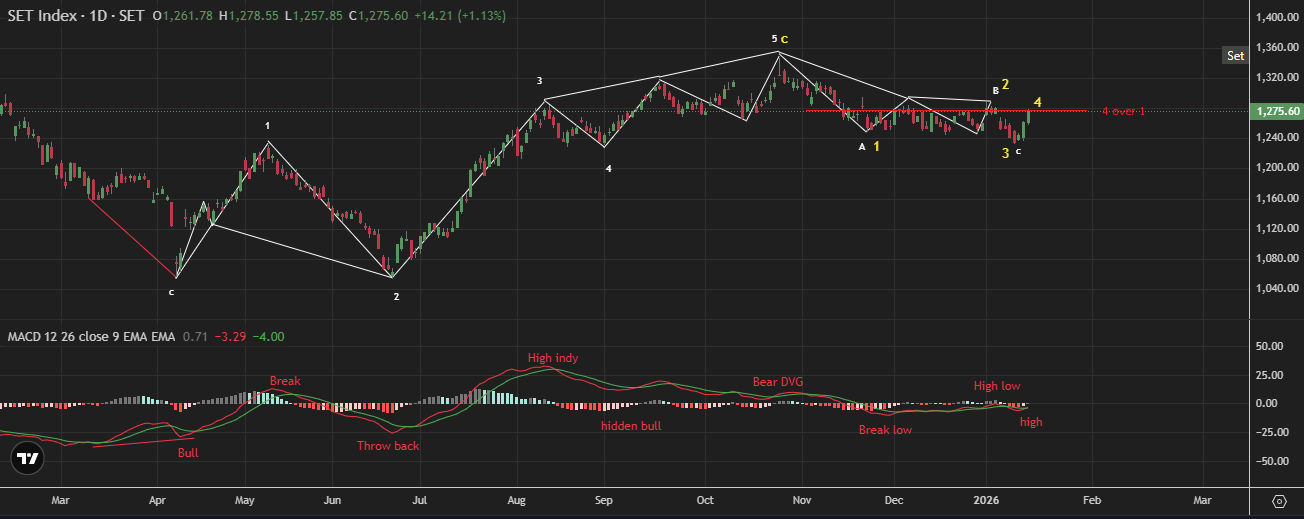Click the MACD value −3.29 in legend
The width and height of the screenshot is (1304, 519).
(x=232, y=336)
